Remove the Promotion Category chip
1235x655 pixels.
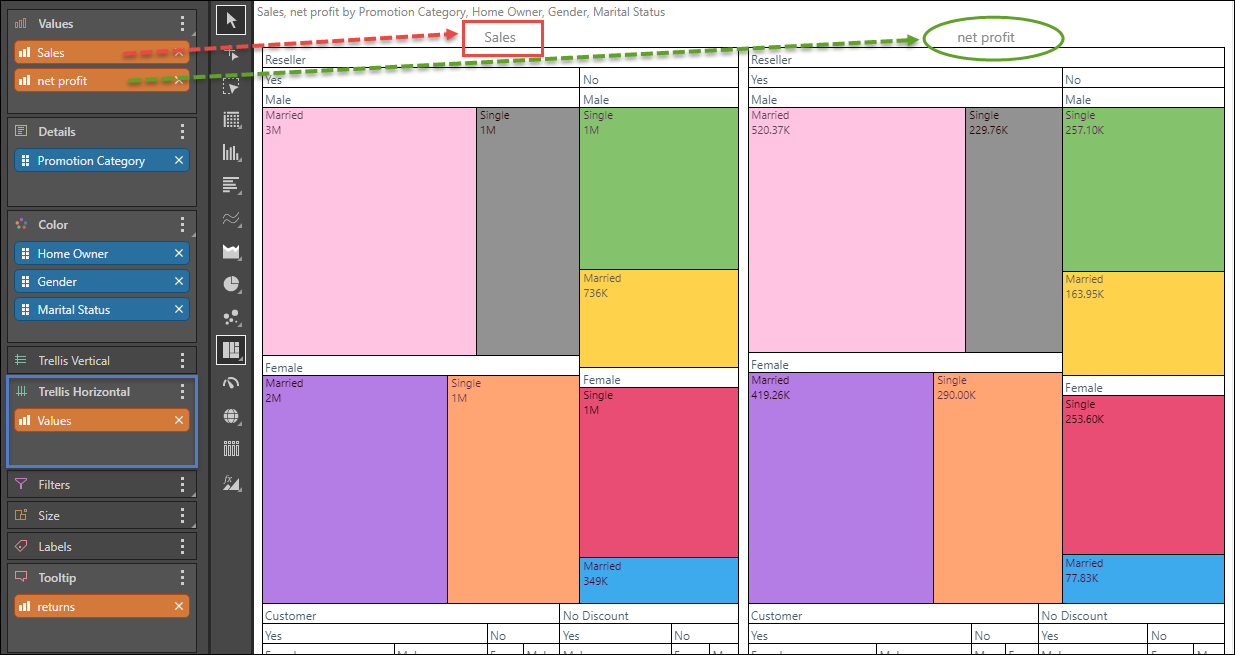coord(179,160)
